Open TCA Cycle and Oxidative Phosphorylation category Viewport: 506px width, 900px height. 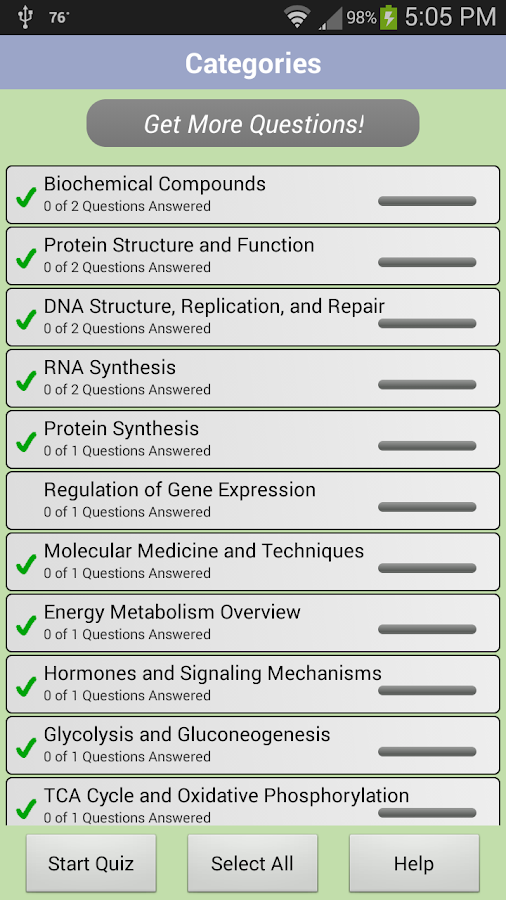pos(253,802)
